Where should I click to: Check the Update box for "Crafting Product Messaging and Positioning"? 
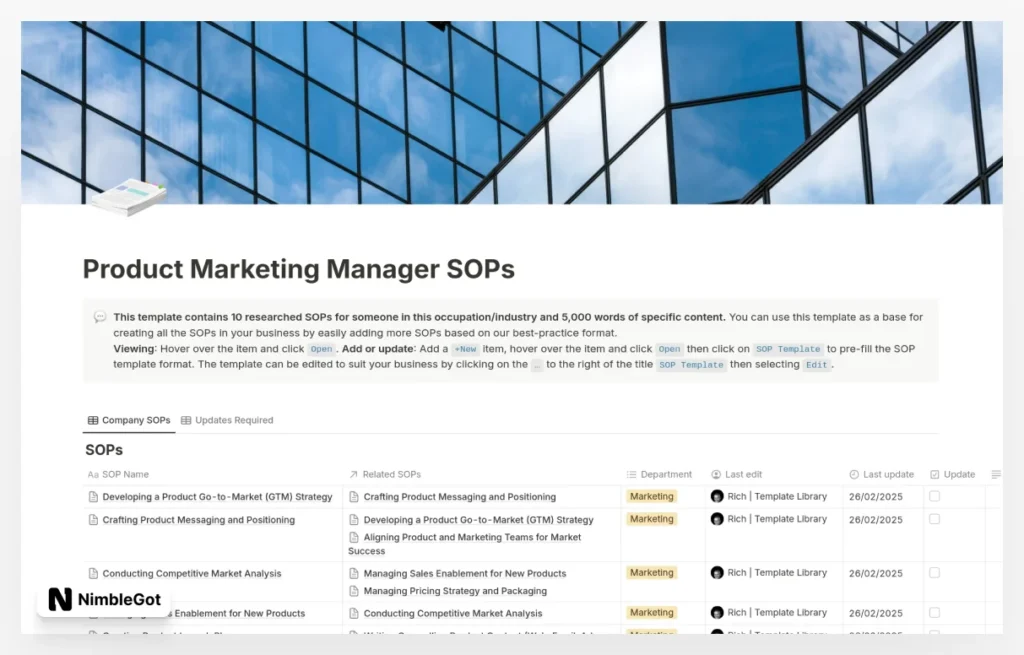pos(934,519)
